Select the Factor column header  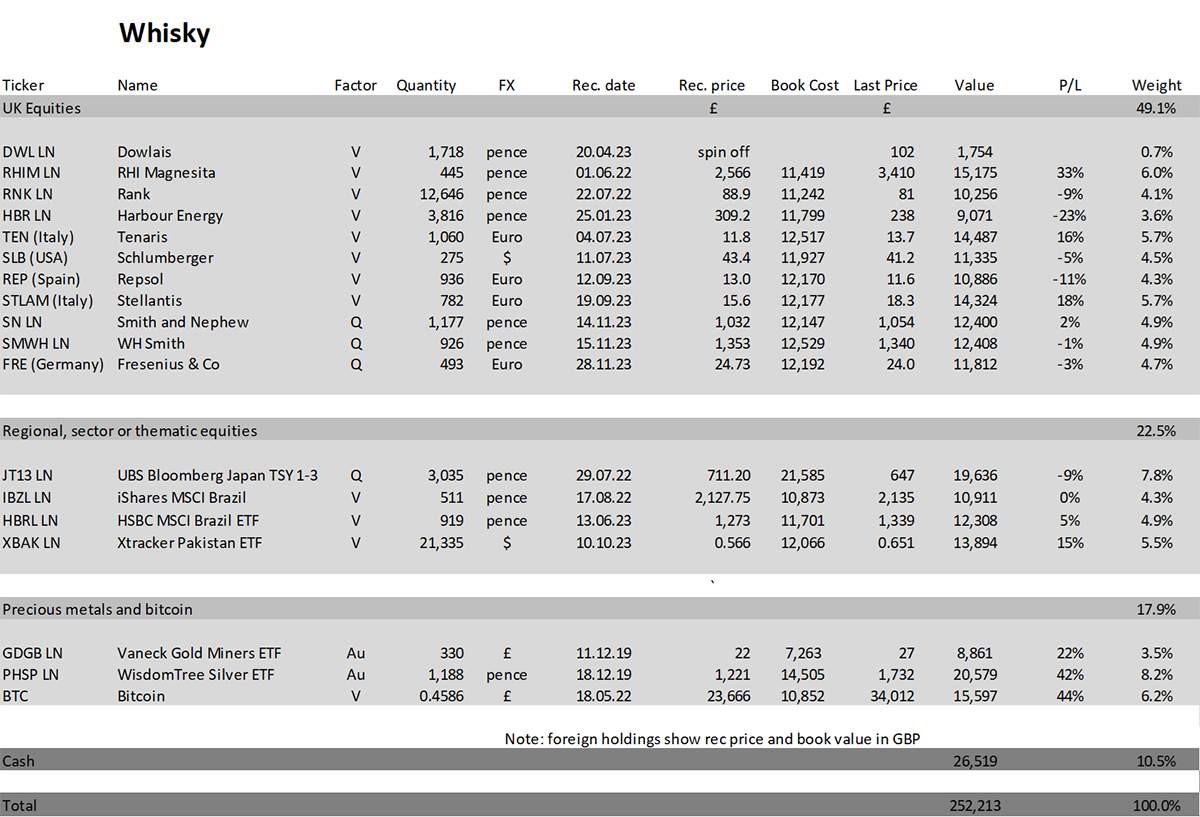tap(355, 85)
